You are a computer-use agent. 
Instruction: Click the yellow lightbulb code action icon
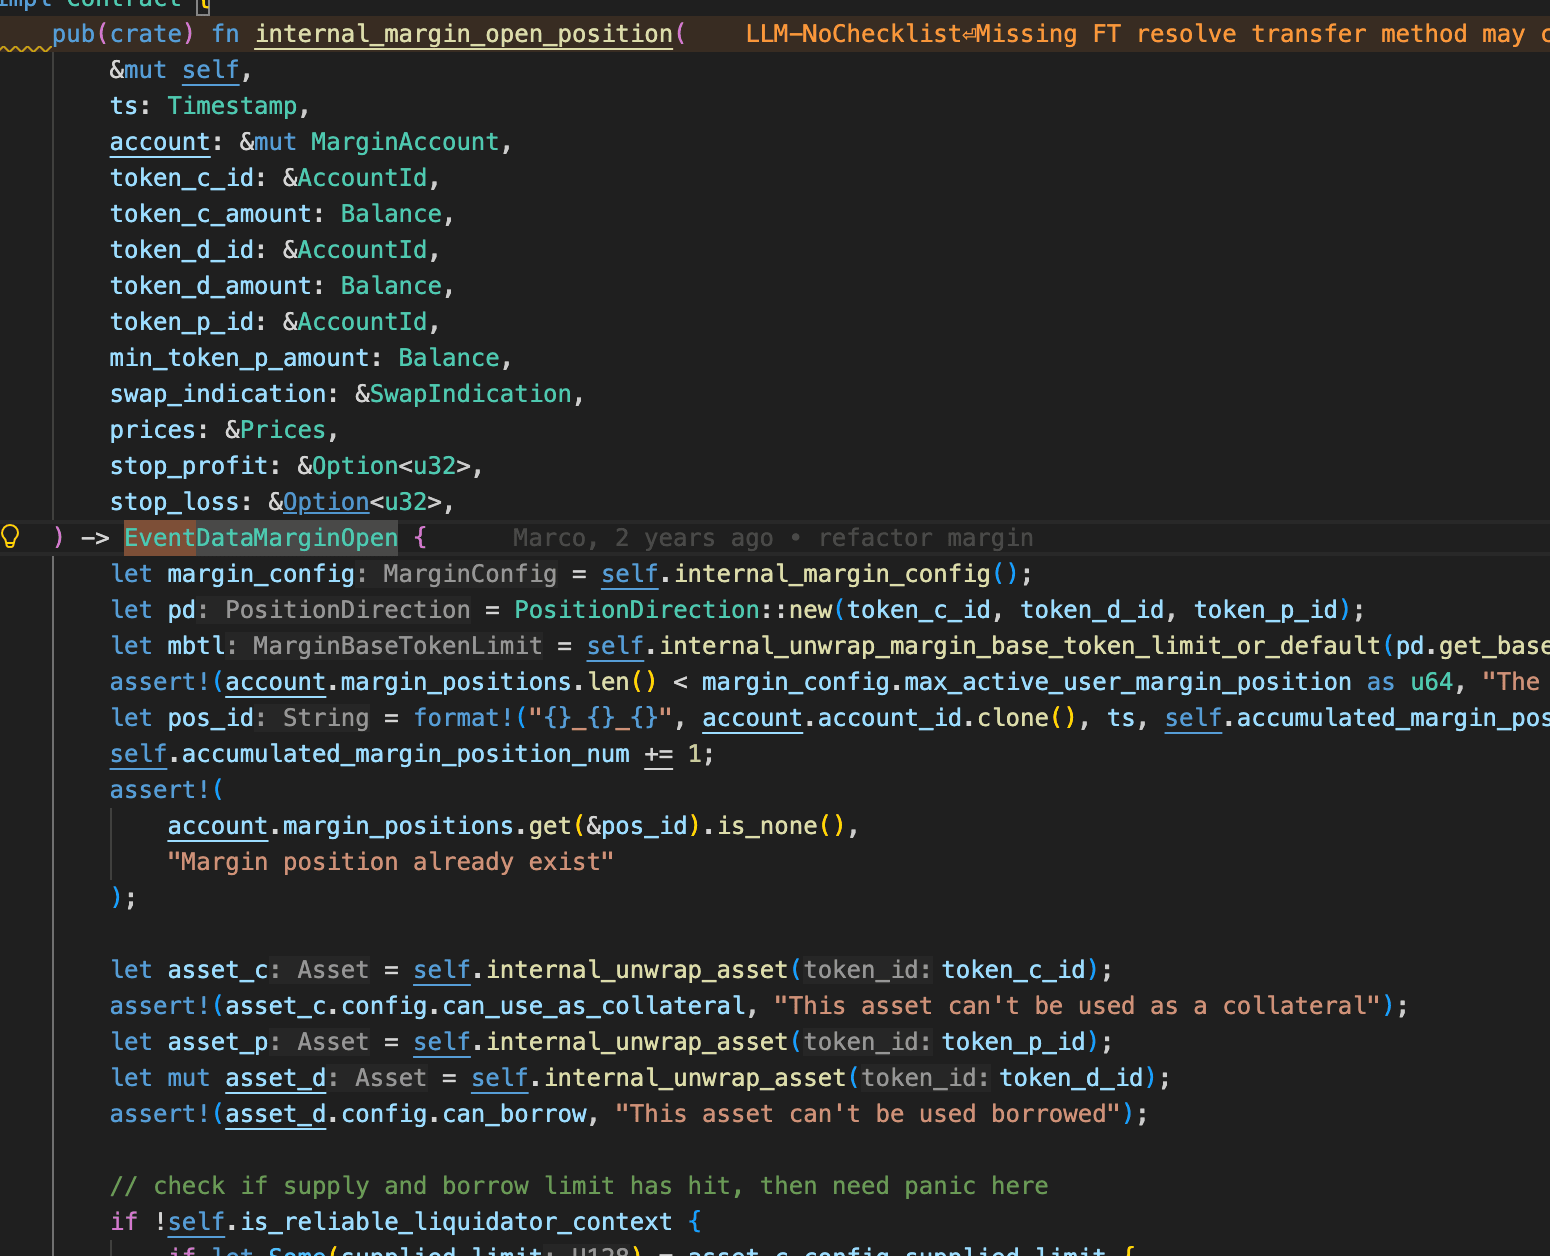pyautogui.click(x=11, y=537)
